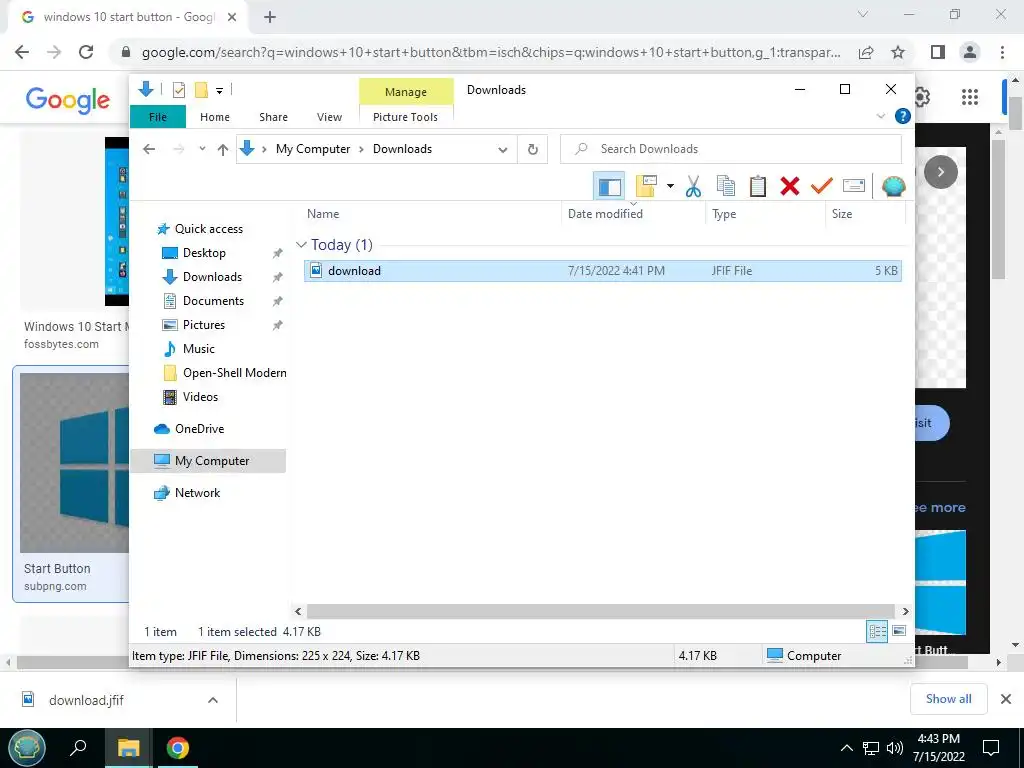This screenshot has width=1024, height=768.
Task: Click the Properties checkmark icon in title bar
Action: point(178,90)
